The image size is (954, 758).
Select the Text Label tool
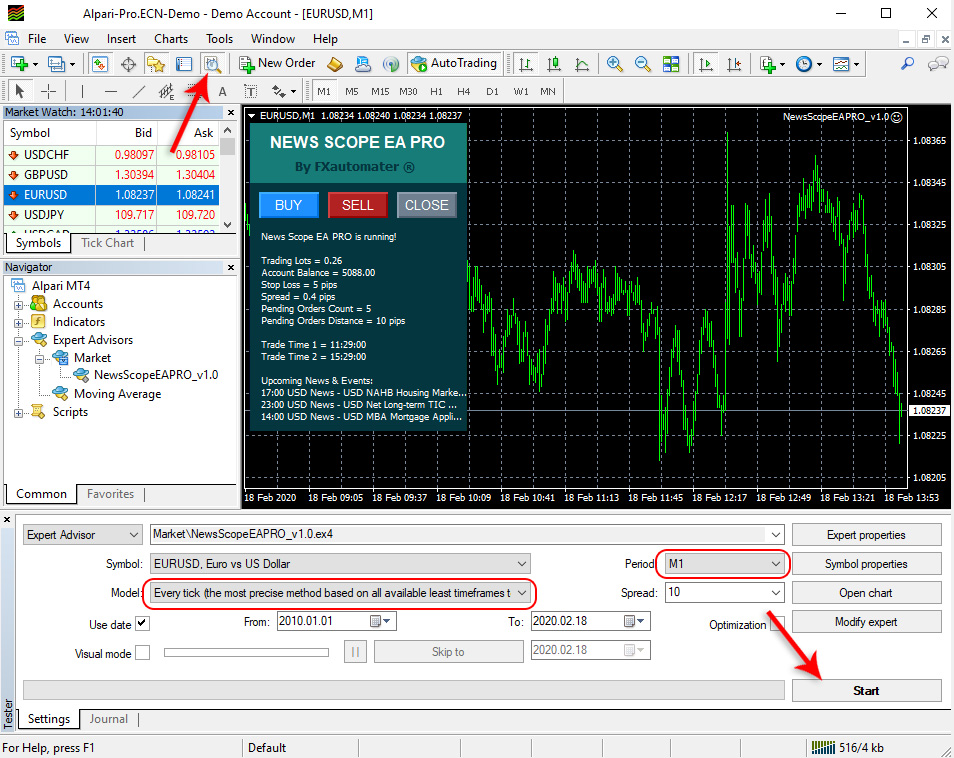250,91
